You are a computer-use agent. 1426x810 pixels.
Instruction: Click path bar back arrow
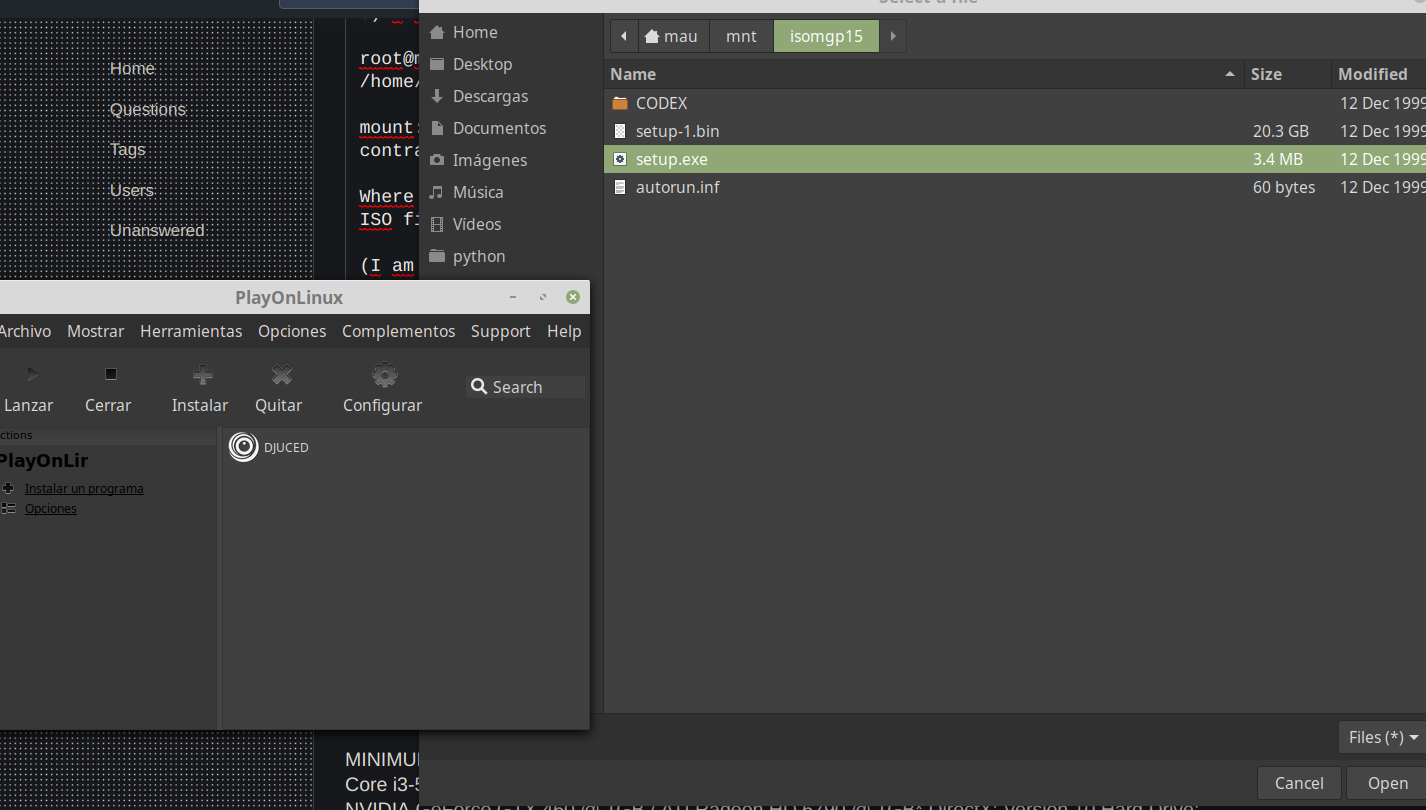tap(624, 36)
